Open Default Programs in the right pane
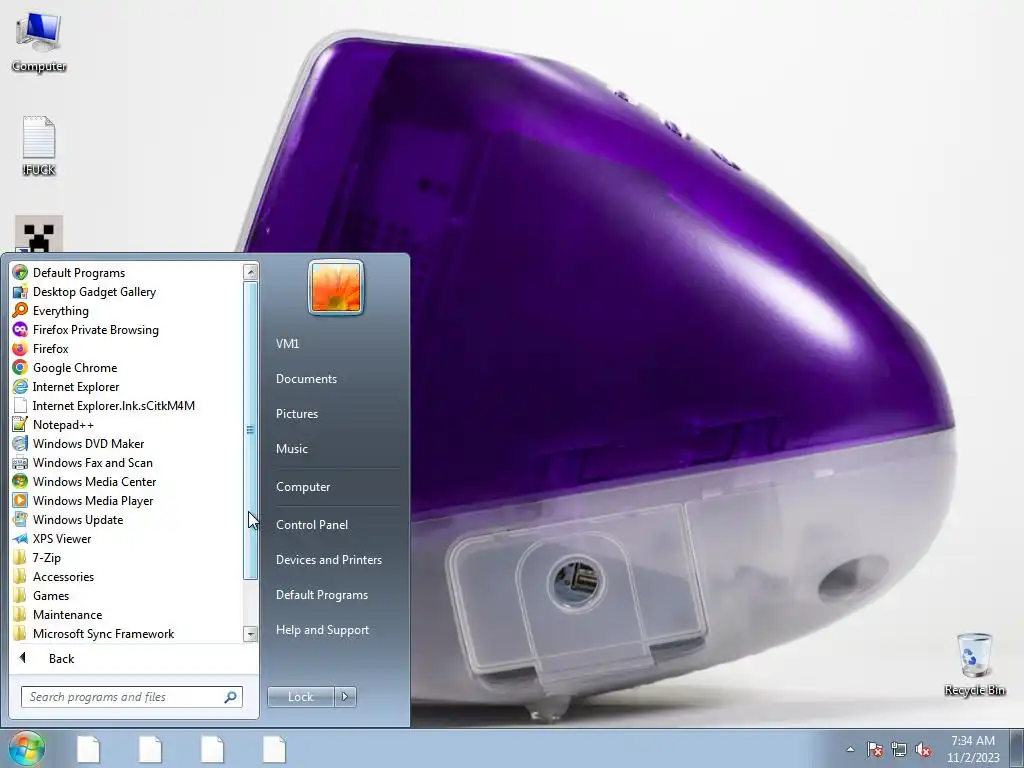 pyautogui.click(x=321, y=595)
